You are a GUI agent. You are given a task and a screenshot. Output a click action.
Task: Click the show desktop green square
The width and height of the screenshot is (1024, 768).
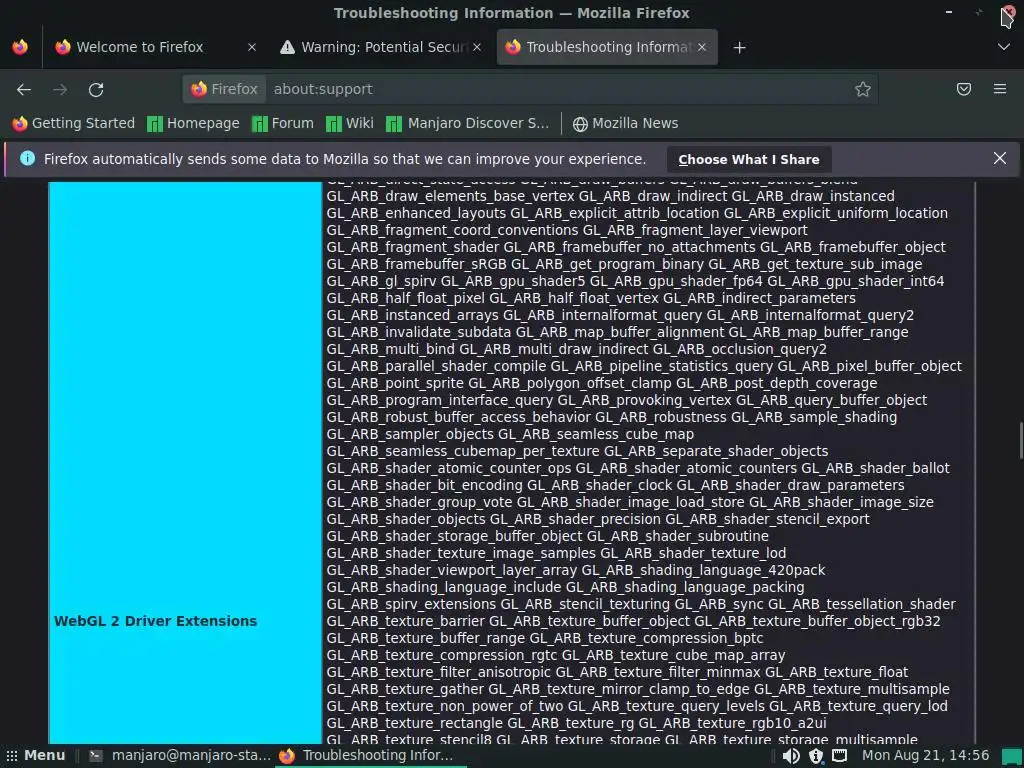pos(1012,756)
